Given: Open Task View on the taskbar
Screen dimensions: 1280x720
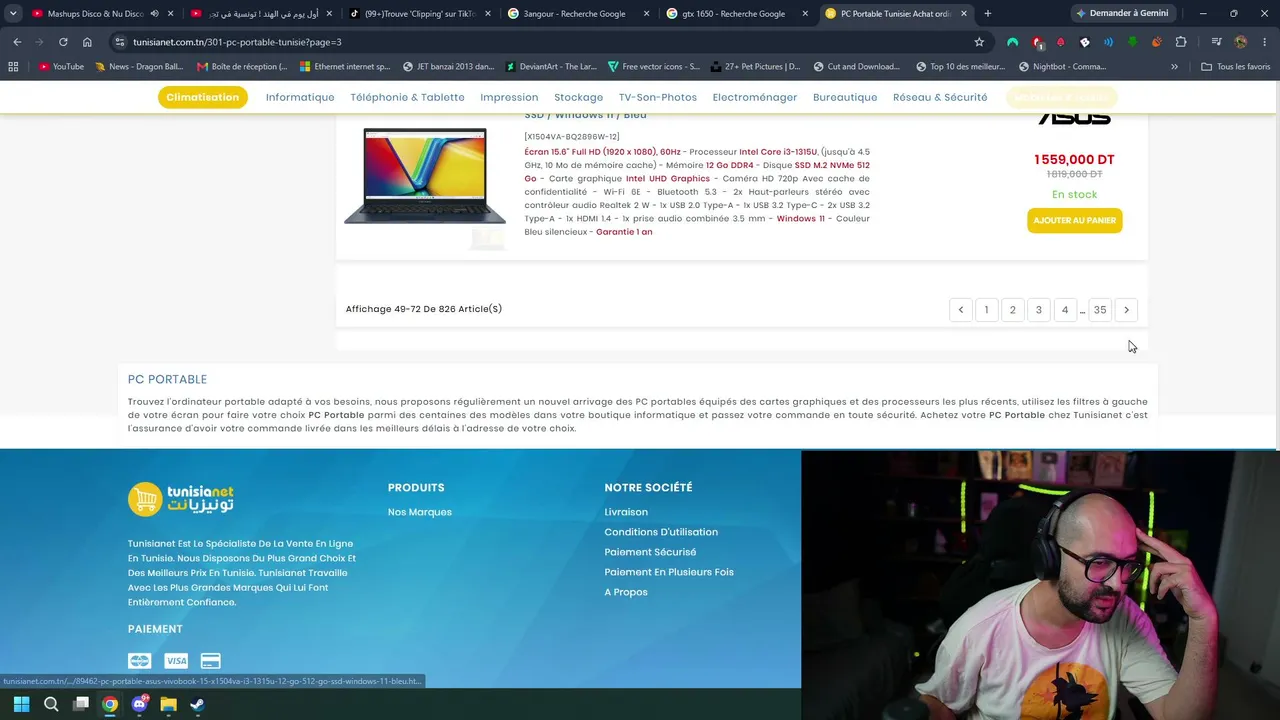Looking at the screenshot, I should 81,704.
